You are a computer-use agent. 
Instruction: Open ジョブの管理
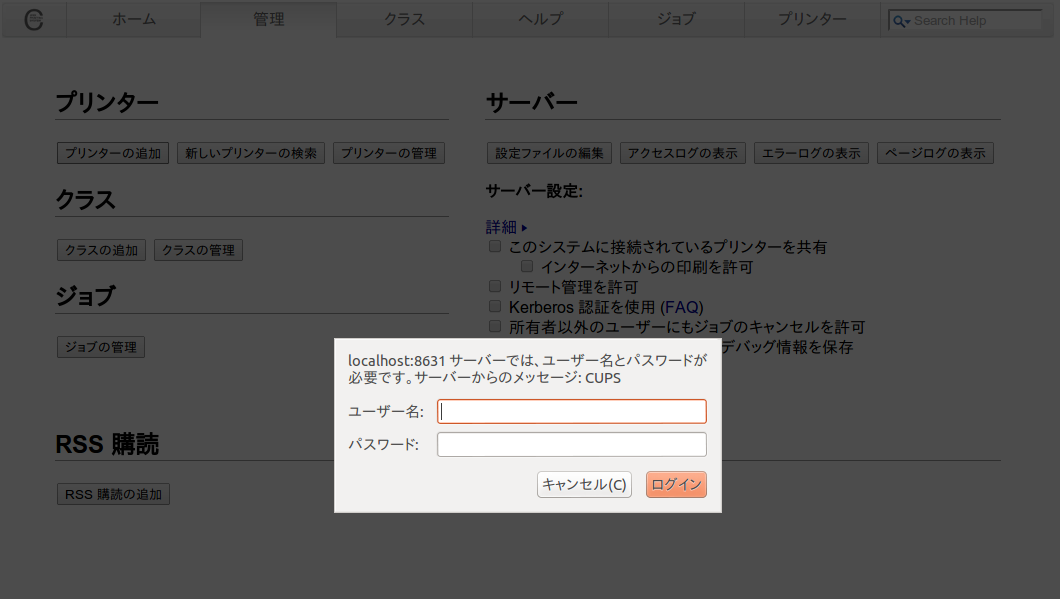click(100, 347)
